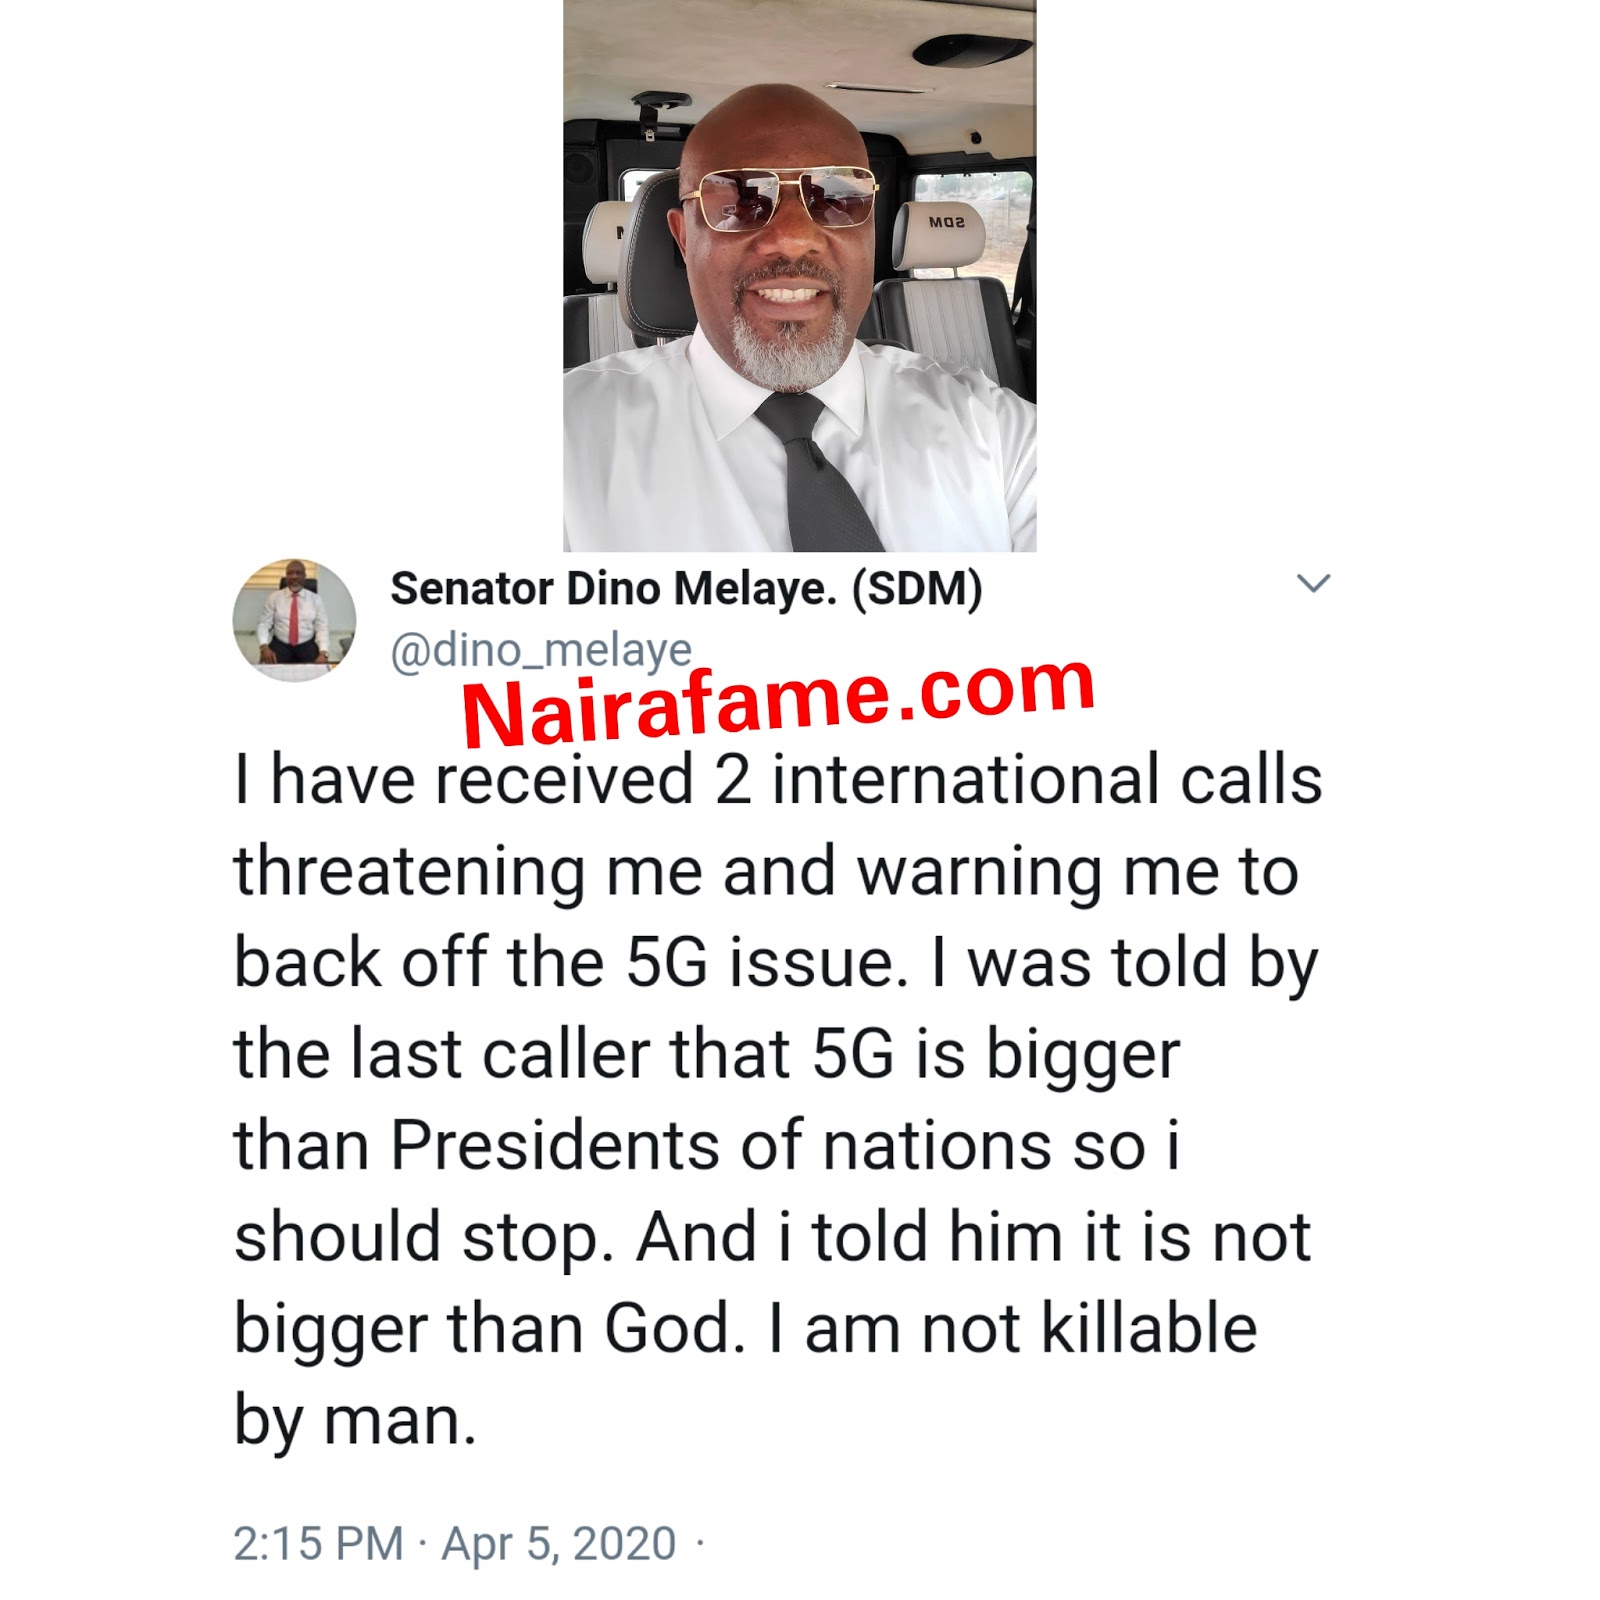The width and height of the screenshot is (1600, 1600).
Task: Click "(SDM)" in the display name
Action: coord(917,589)
